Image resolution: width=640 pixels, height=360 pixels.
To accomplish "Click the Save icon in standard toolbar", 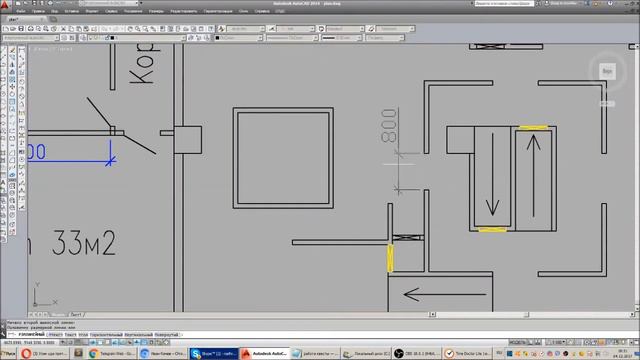I will 21,29.
